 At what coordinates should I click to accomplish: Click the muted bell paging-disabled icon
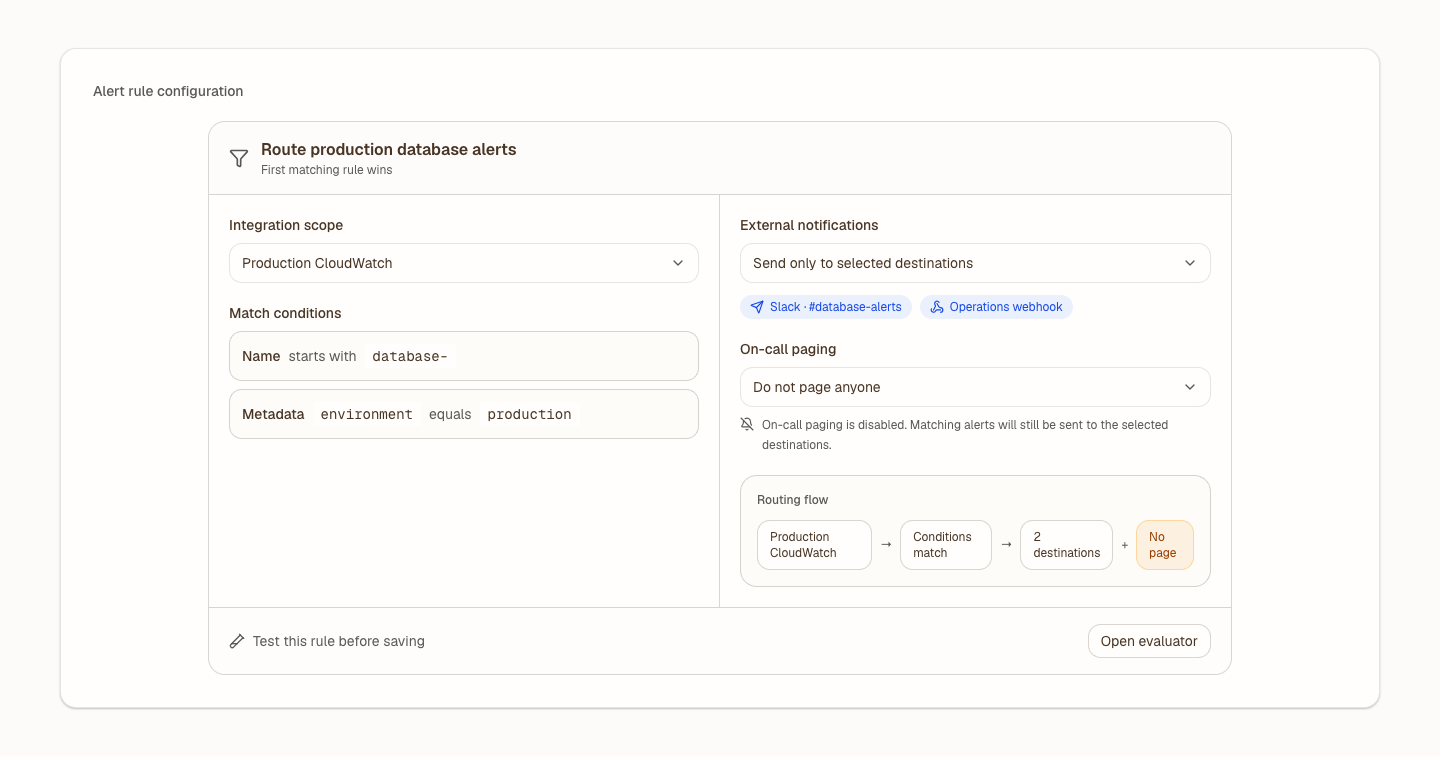click(x=747, y=424)
